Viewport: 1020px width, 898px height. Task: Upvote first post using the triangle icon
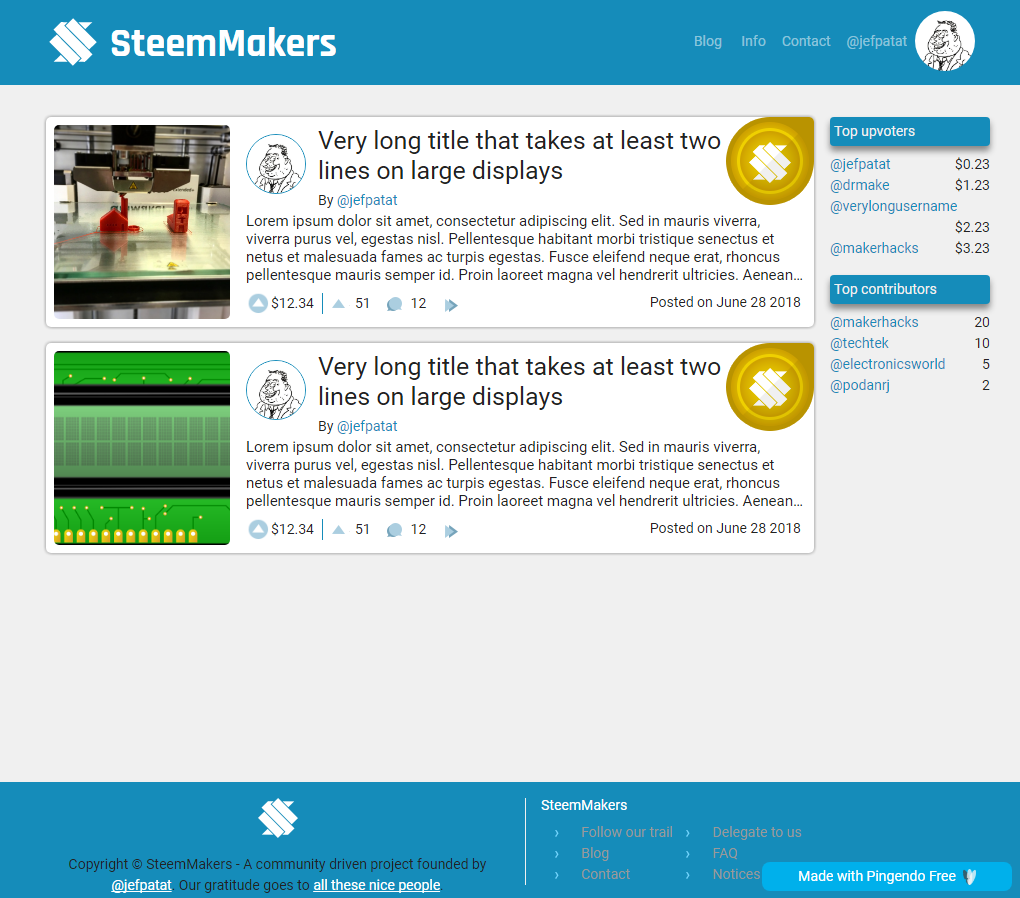(x=339, y=303)
